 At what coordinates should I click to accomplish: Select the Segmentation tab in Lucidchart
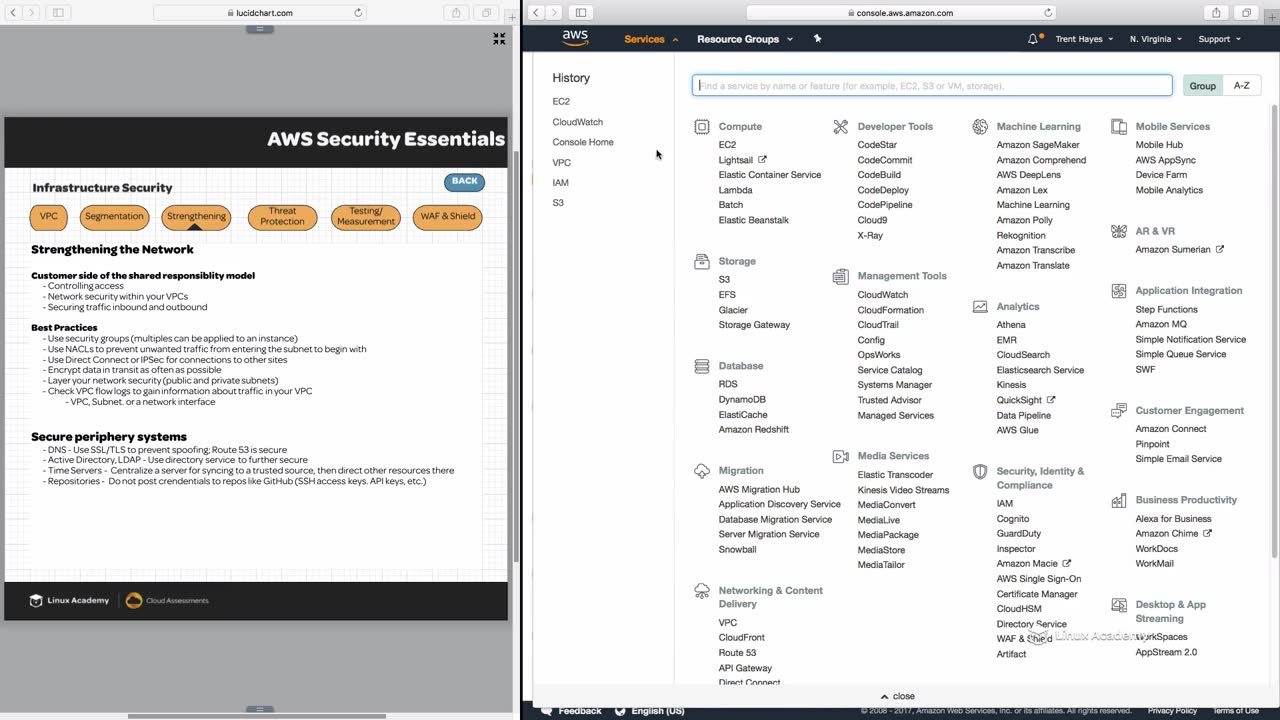pos(114,216)
